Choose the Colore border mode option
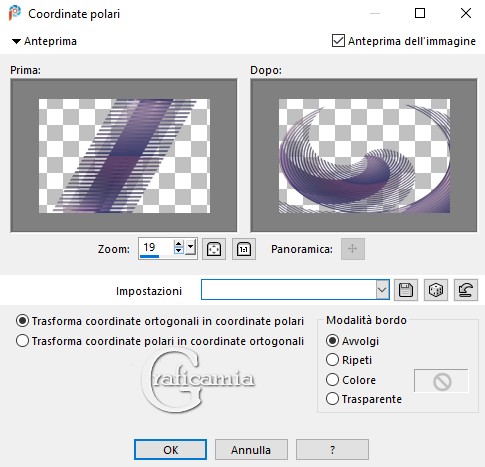Viewport: 485px width, 467px height. pyautogui.click(x=332, y=380)
